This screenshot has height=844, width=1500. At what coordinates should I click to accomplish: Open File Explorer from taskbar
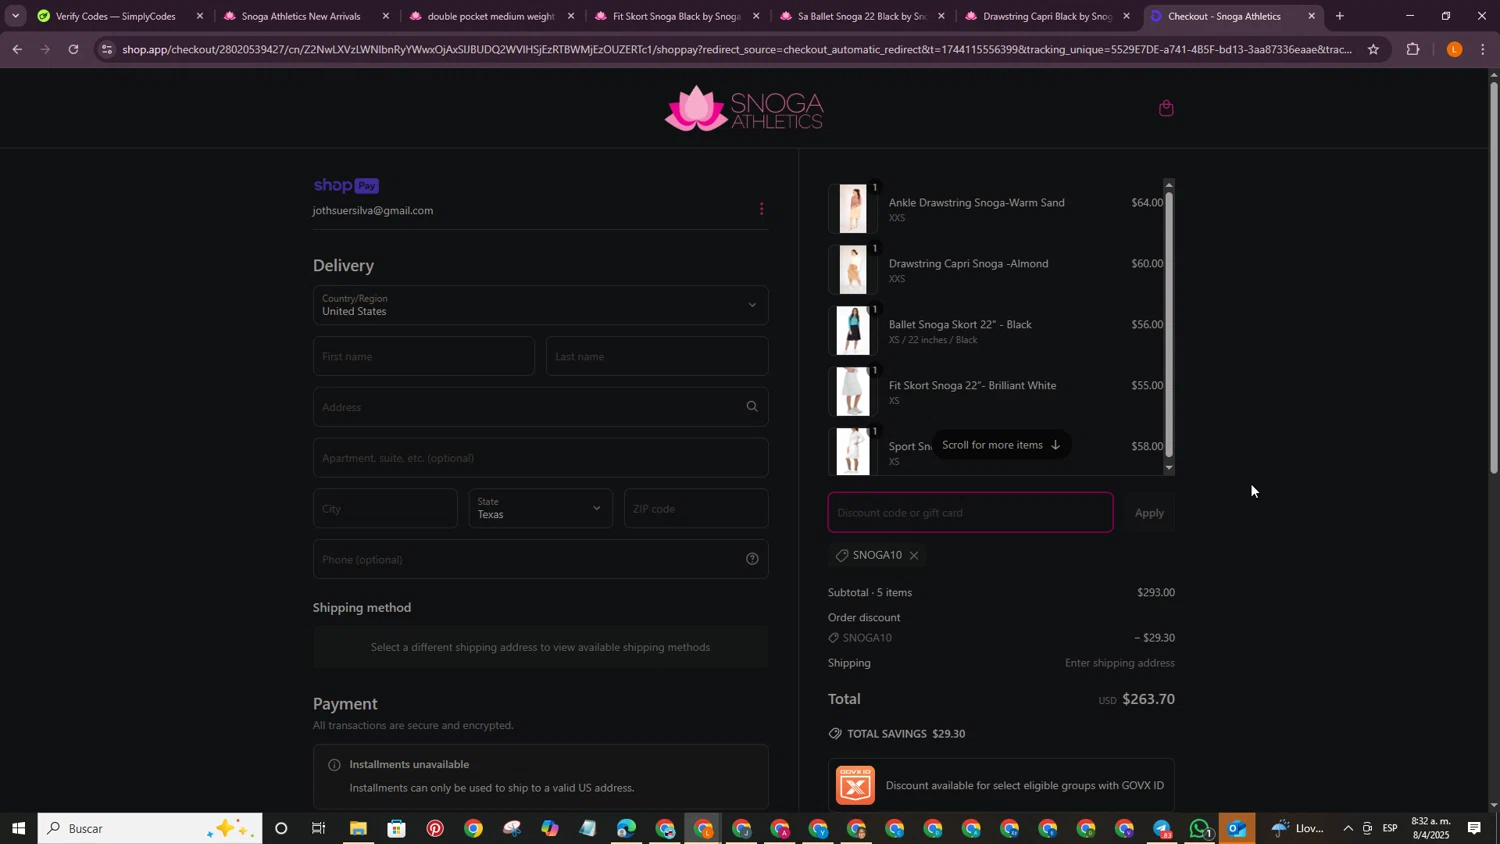coord(358,829)
